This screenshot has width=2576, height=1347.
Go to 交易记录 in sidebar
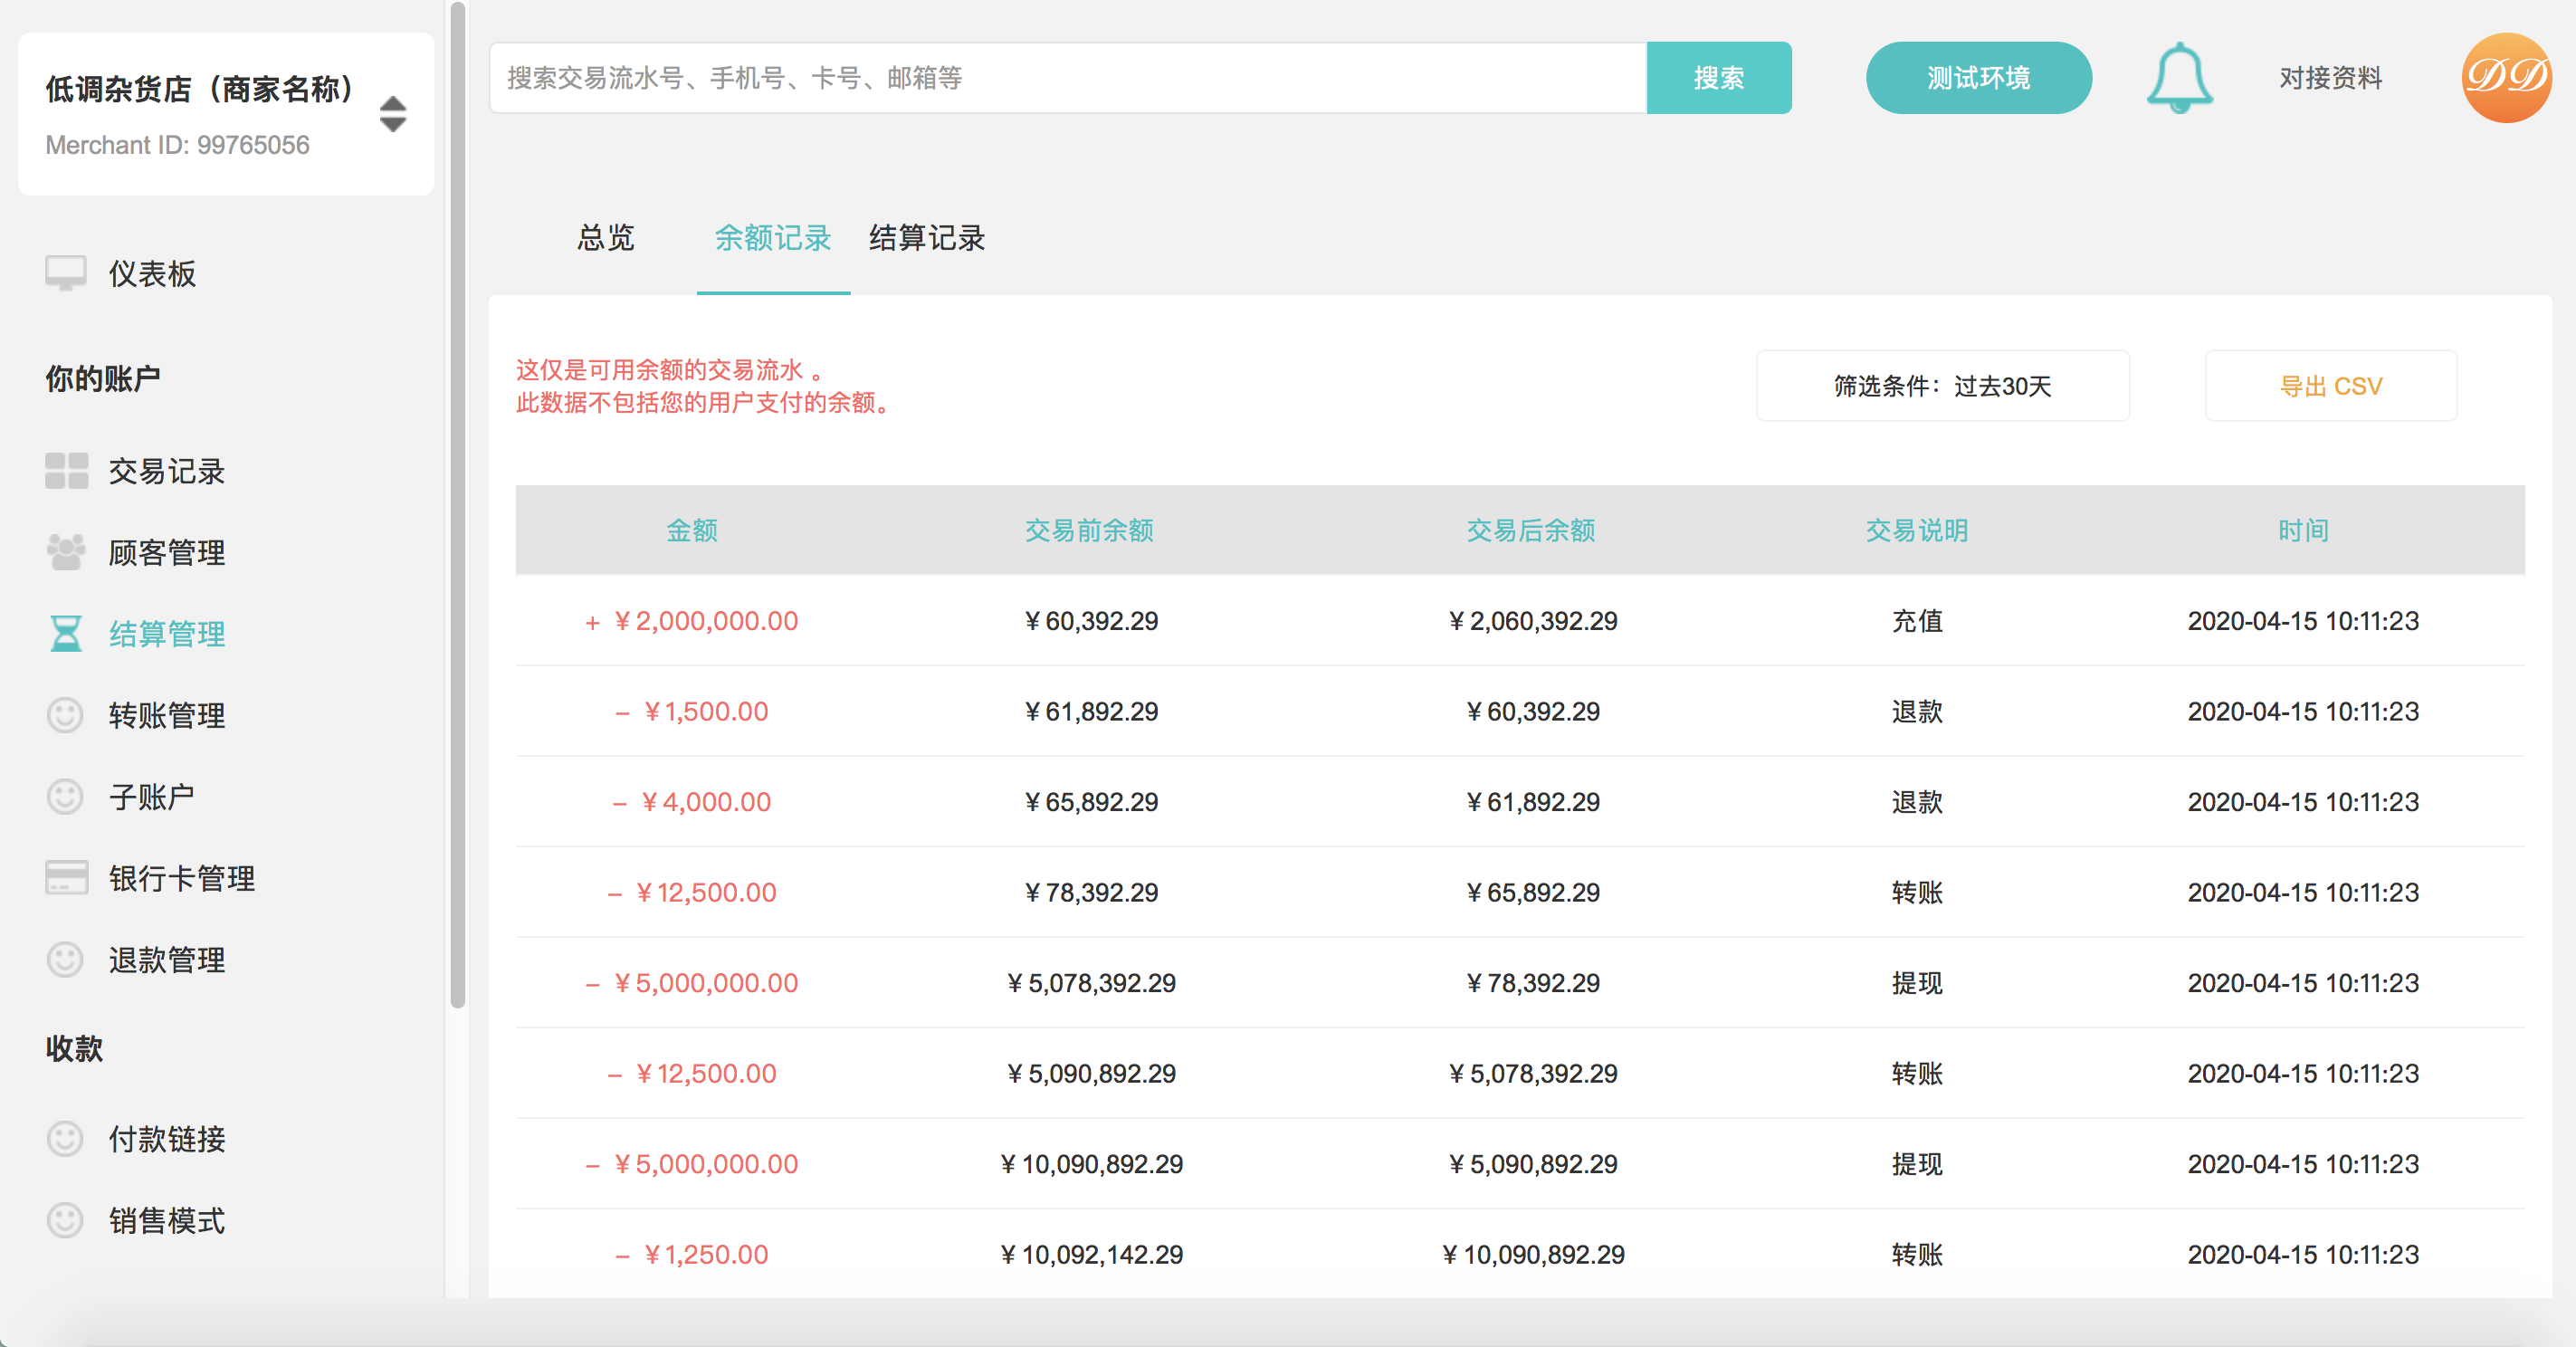pos(167,470)
